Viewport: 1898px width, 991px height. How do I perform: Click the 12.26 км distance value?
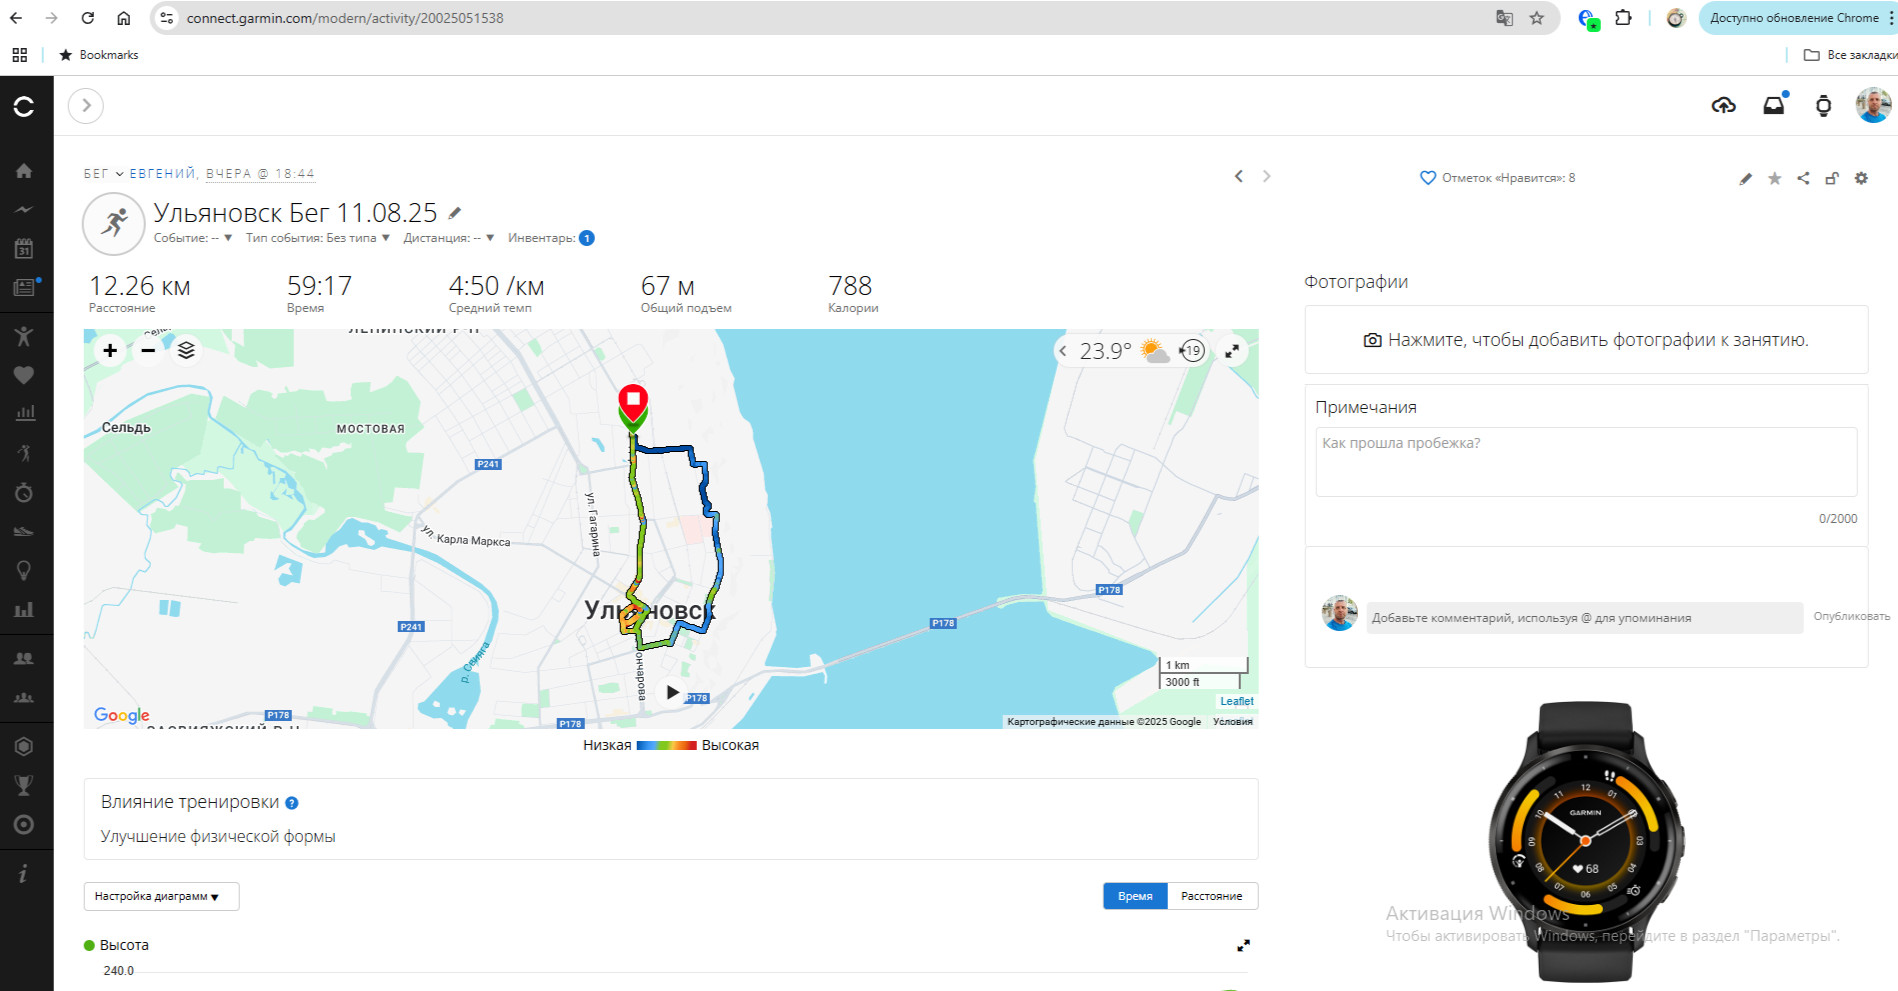coord(139,286)
